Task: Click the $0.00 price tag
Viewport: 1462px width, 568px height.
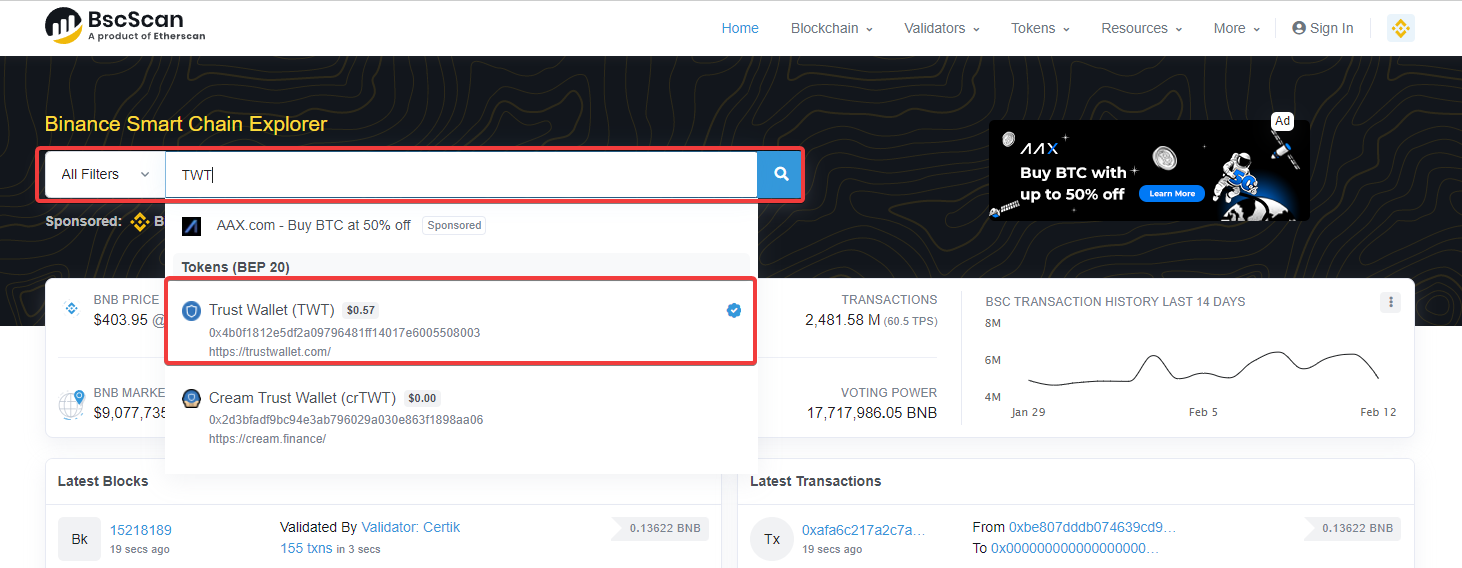Action: click(423, 398)
